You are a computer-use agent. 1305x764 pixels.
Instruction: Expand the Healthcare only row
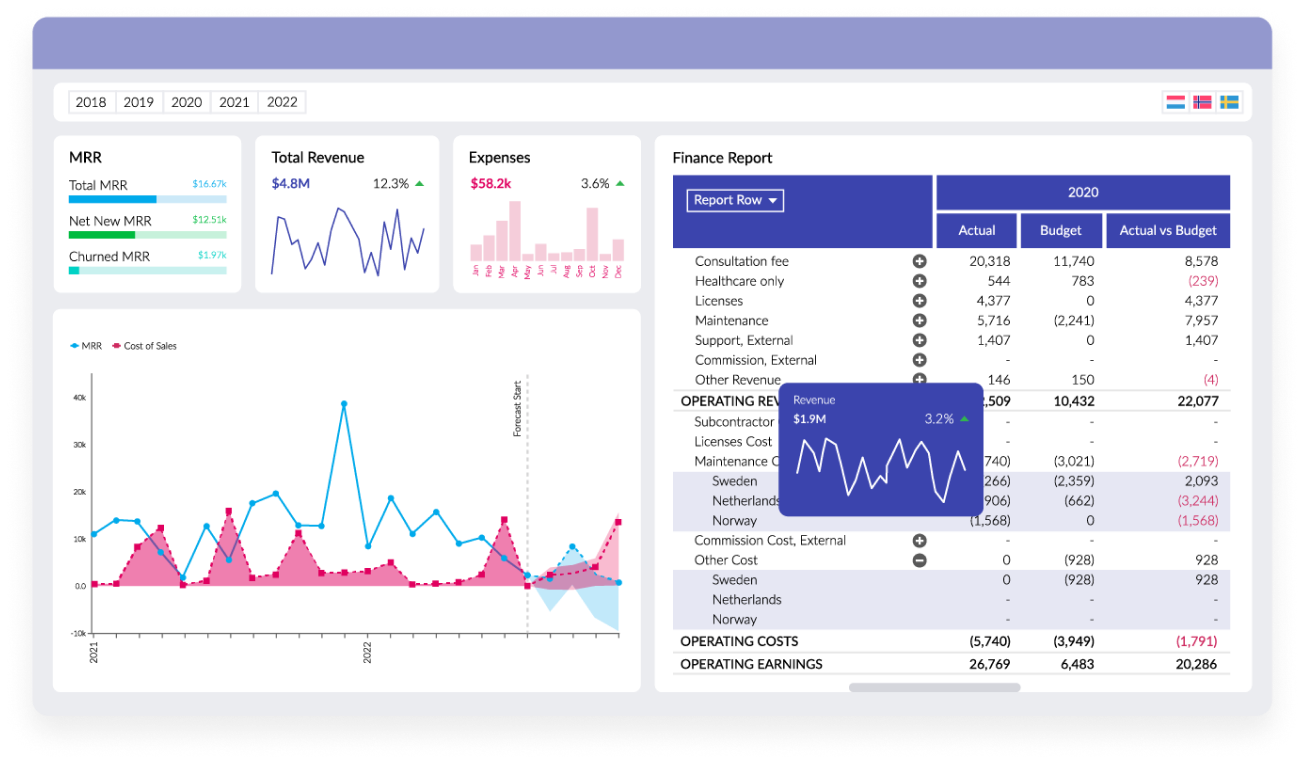tap(919, 281)
